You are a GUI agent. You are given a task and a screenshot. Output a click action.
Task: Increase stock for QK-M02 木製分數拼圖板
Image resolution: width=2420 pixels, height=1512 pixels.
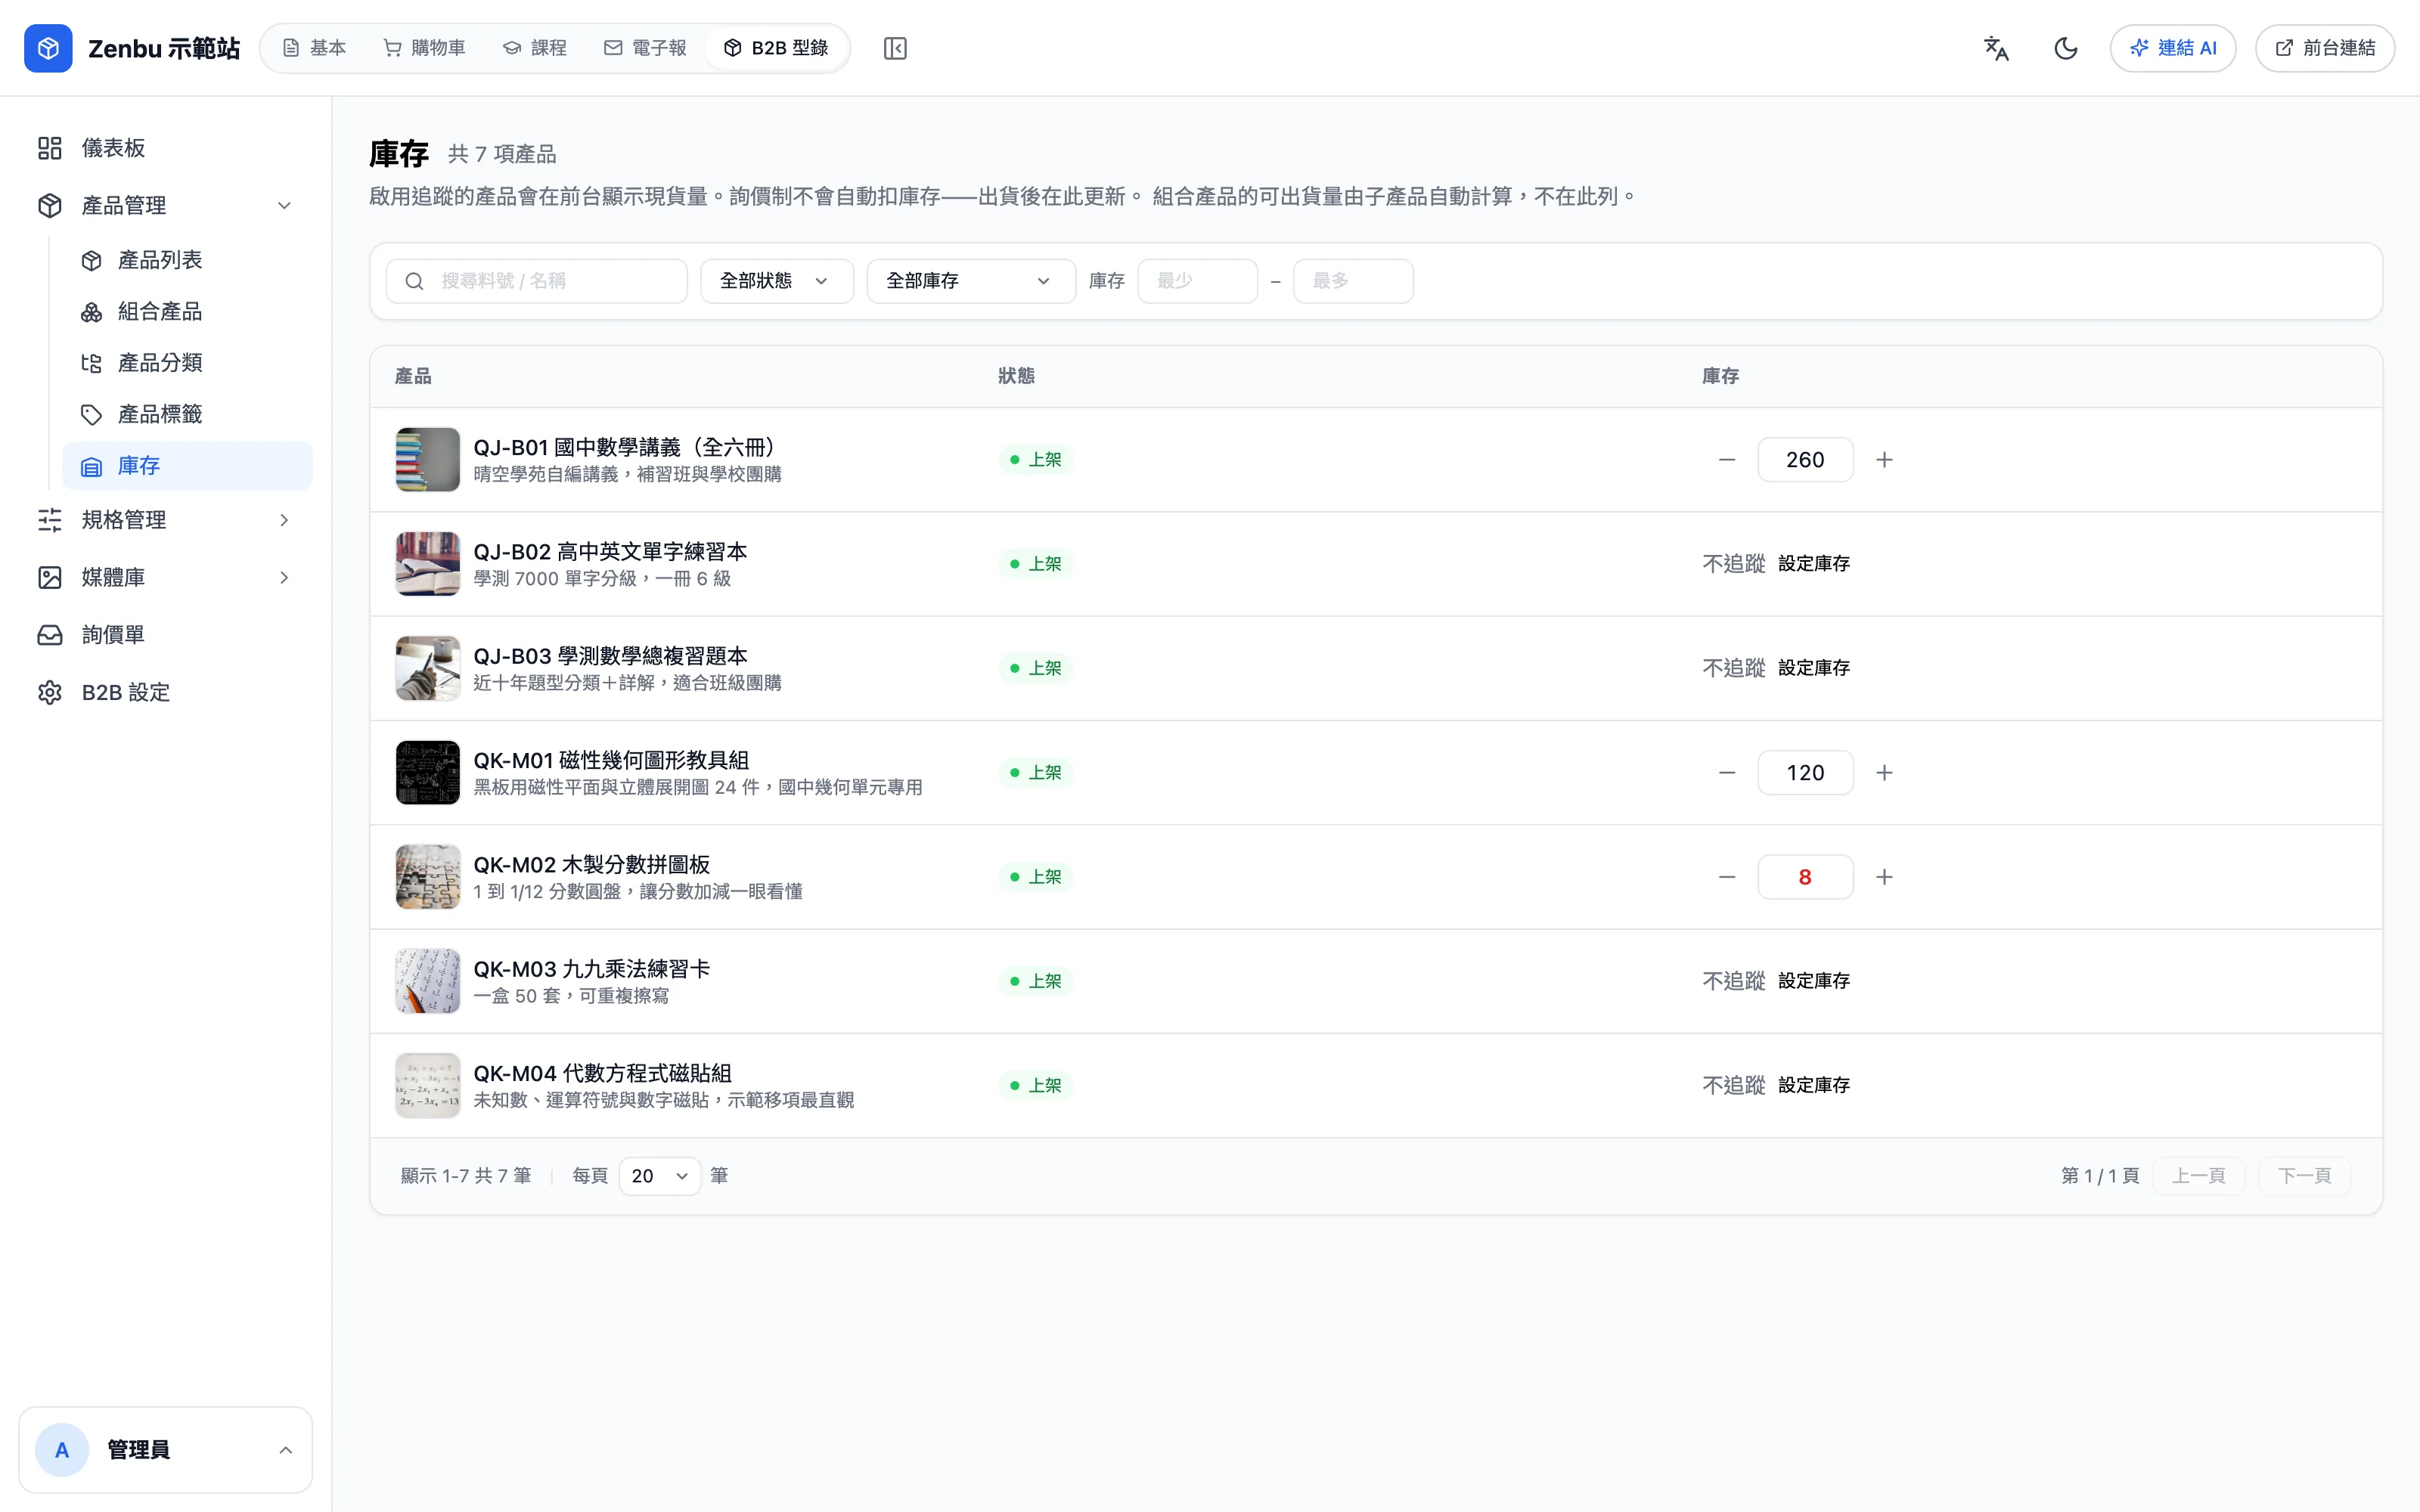1884,877
